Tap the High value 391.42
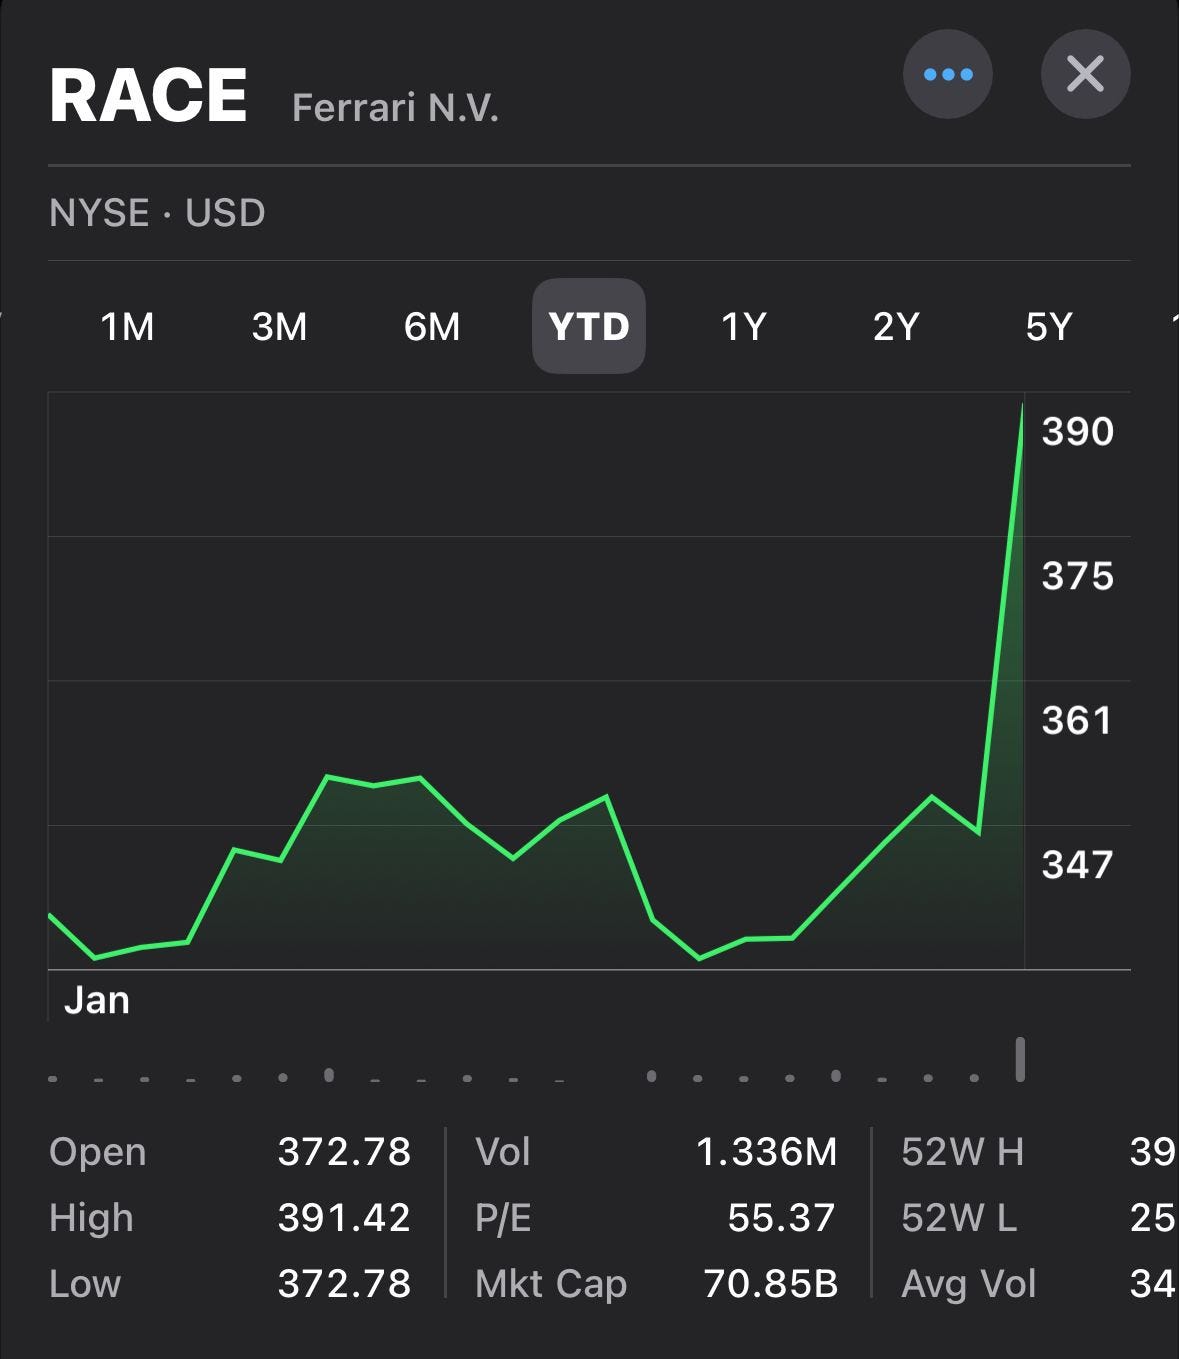This screenshot has height=1359, width=1179. point(344,1218)
